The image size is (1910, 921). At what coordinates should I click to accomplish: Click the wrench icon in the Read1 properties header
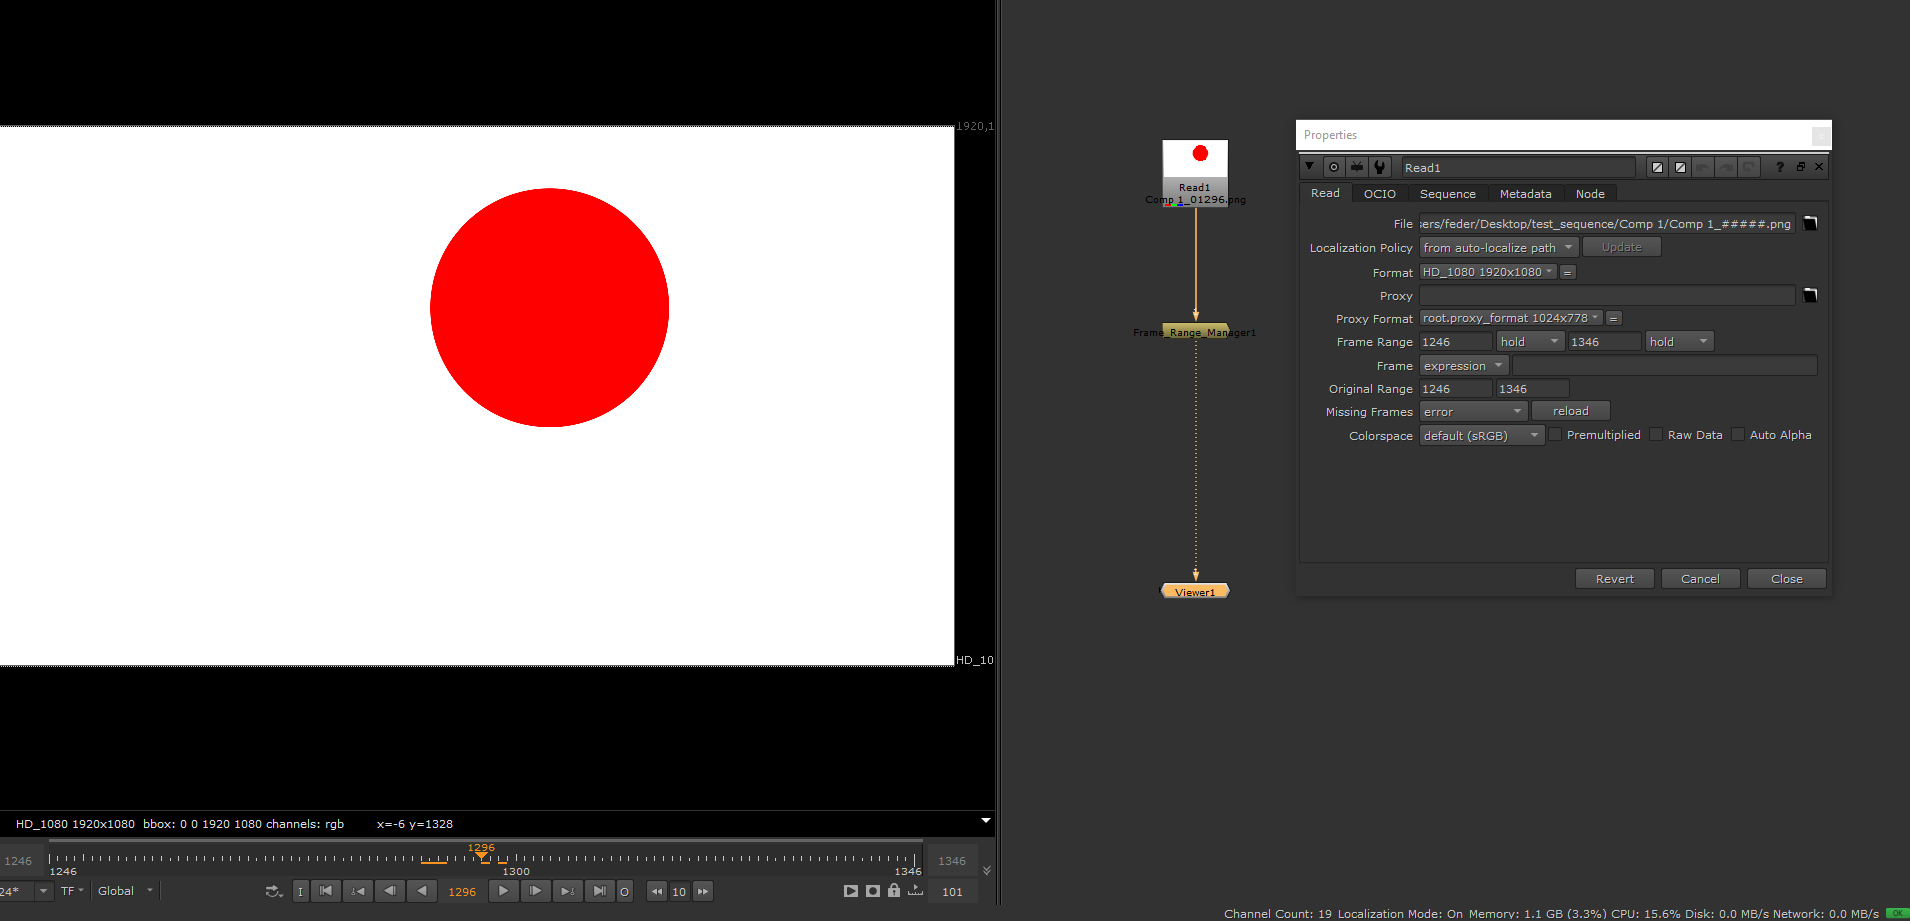tap(1380, 167)
